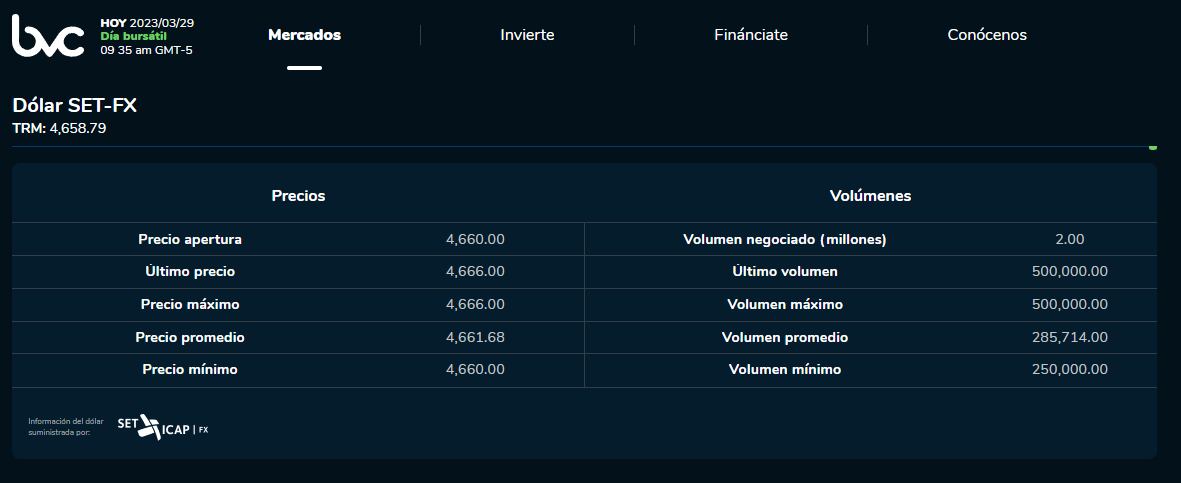Click the Dólar SET-FX heading
1181x483 pixels.
click(x=74, y=106)
